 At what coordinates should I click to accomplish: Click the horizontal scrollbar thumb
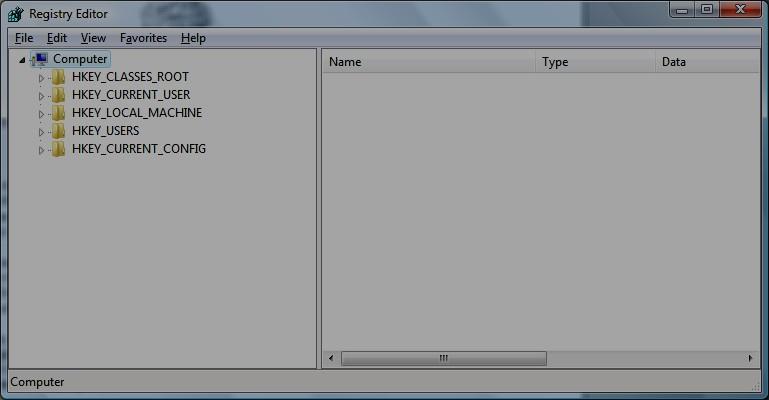click(443, 358)
